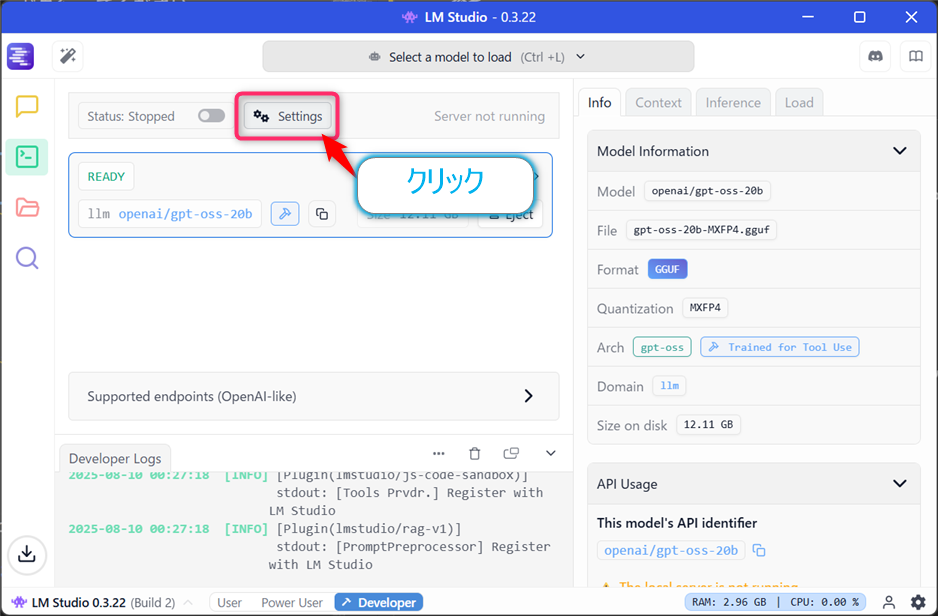Click the gpt-oss-20b-MXFP4.gguf file name
Image resolution: width=938 pixels, height=616 pixels.
coord(701,230)
